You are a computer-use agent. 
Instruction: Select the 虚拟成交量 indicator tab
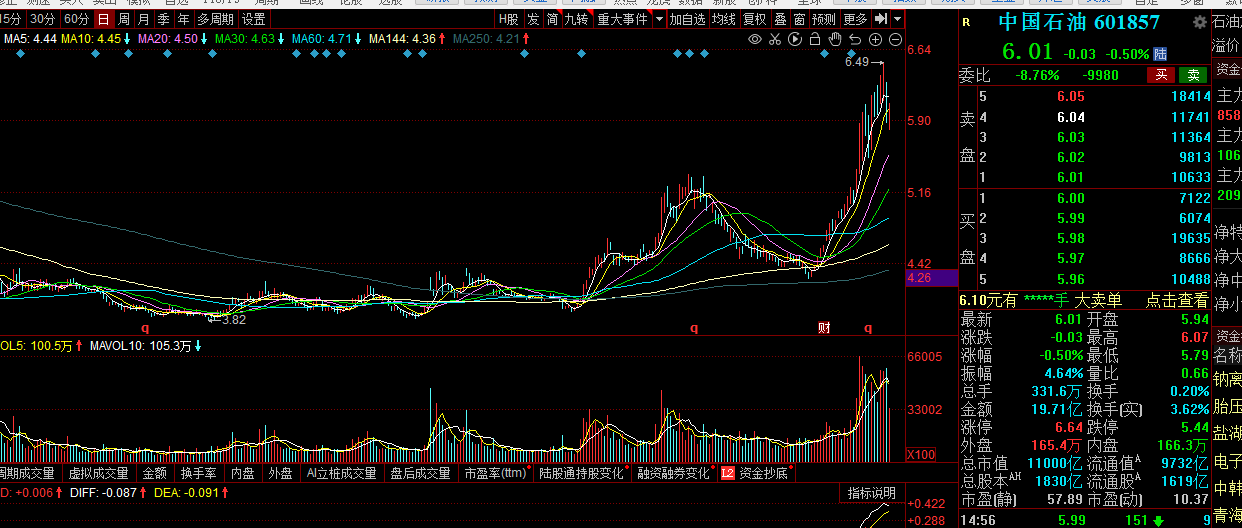pyautogui.click(x=98, y=474)
